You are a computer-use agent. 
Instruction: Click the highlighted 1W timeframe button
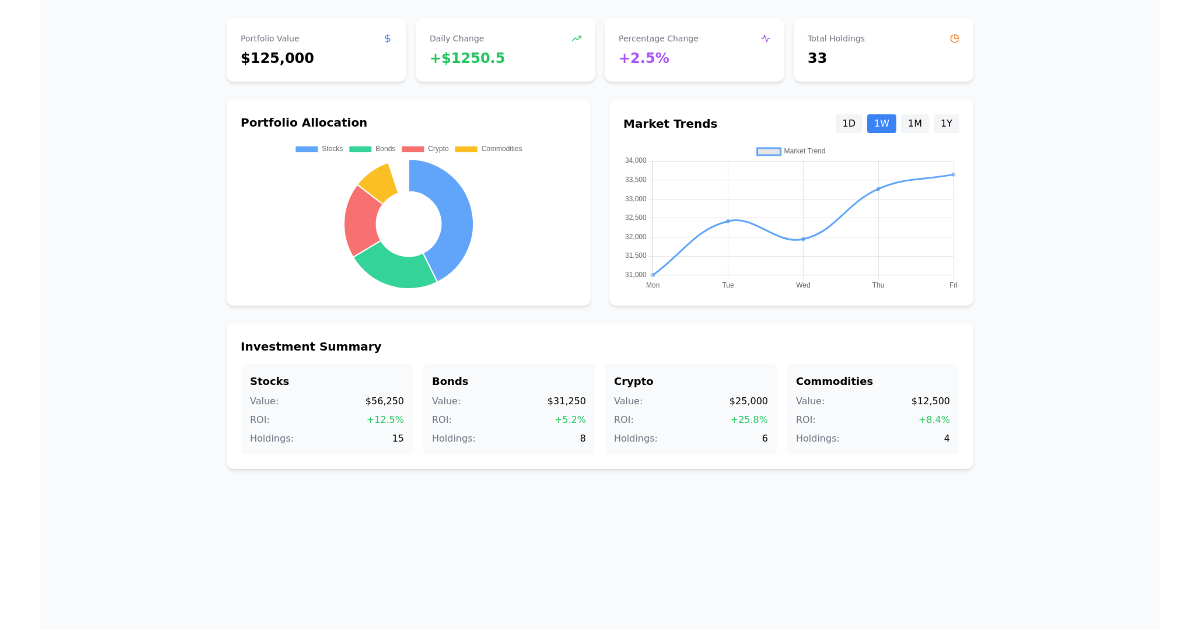click(881, 123)
